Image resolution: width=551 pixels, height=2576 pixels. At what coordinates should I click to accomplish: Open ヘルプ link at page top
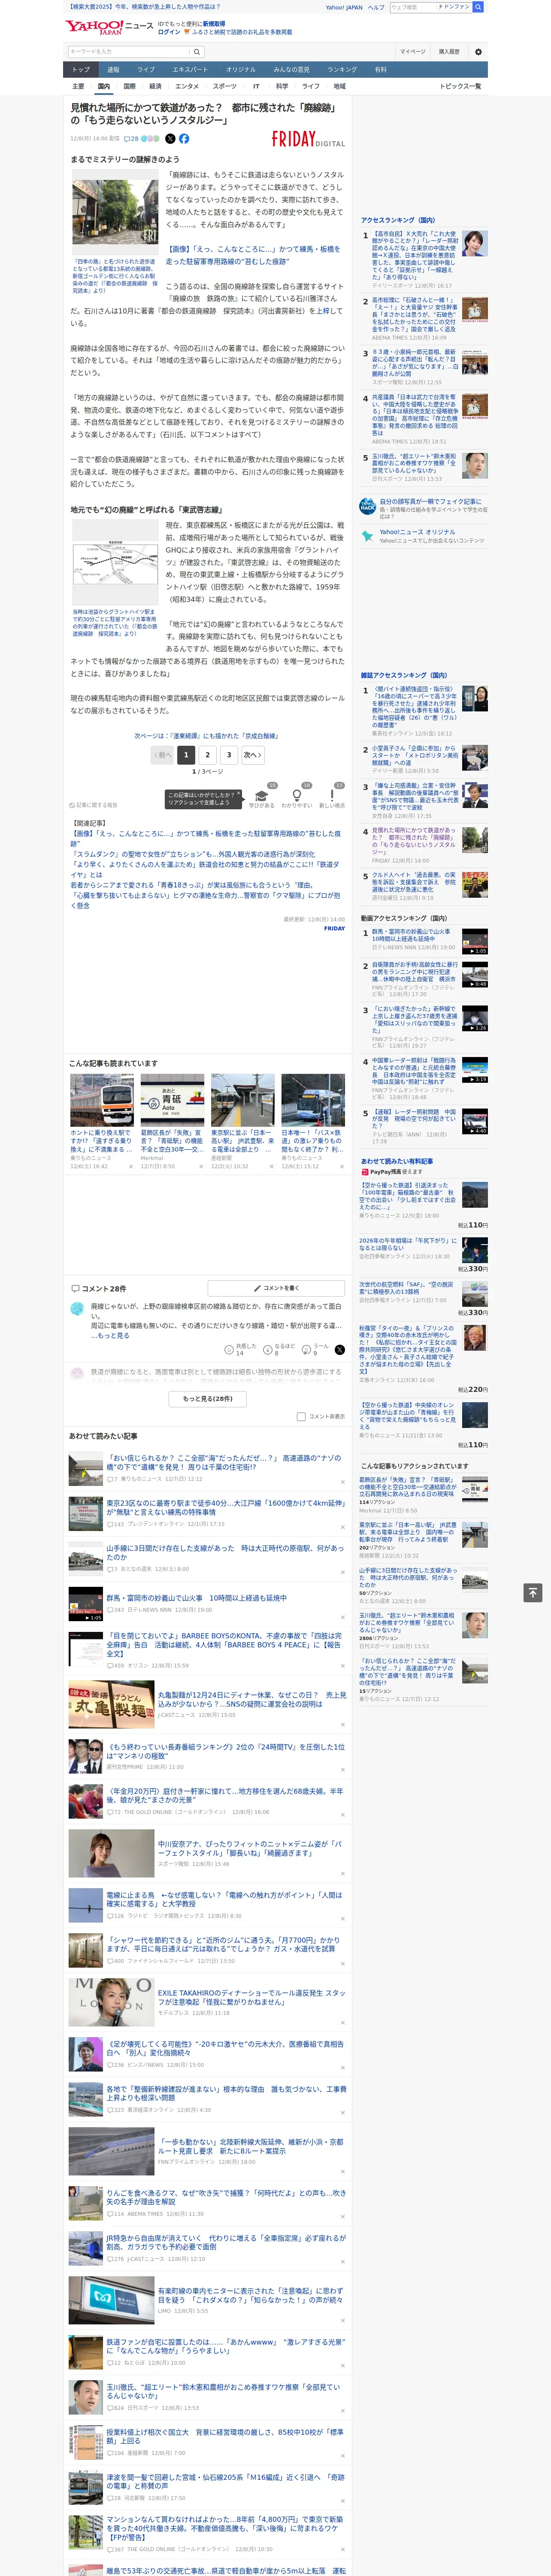click(x=375, y=7)
